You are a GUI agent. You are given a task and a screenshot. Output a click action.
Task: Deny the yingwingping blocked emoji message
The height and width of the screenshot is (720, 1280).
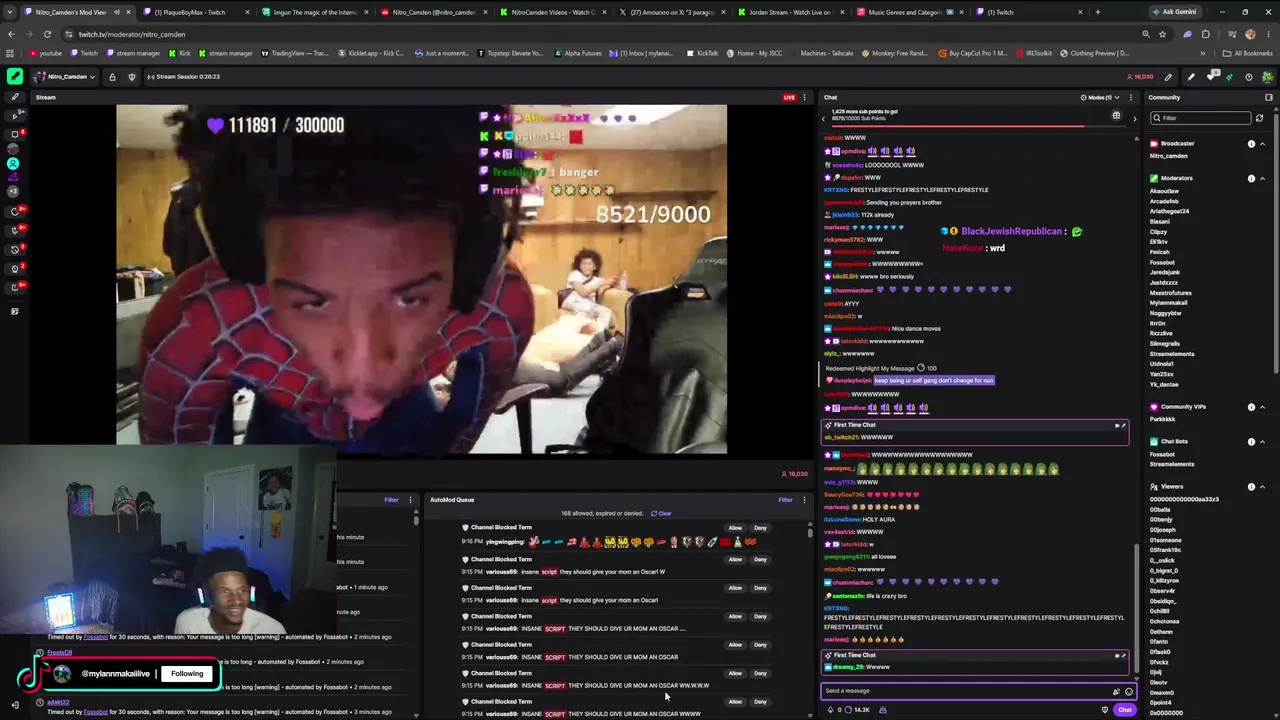pos(760,529)
